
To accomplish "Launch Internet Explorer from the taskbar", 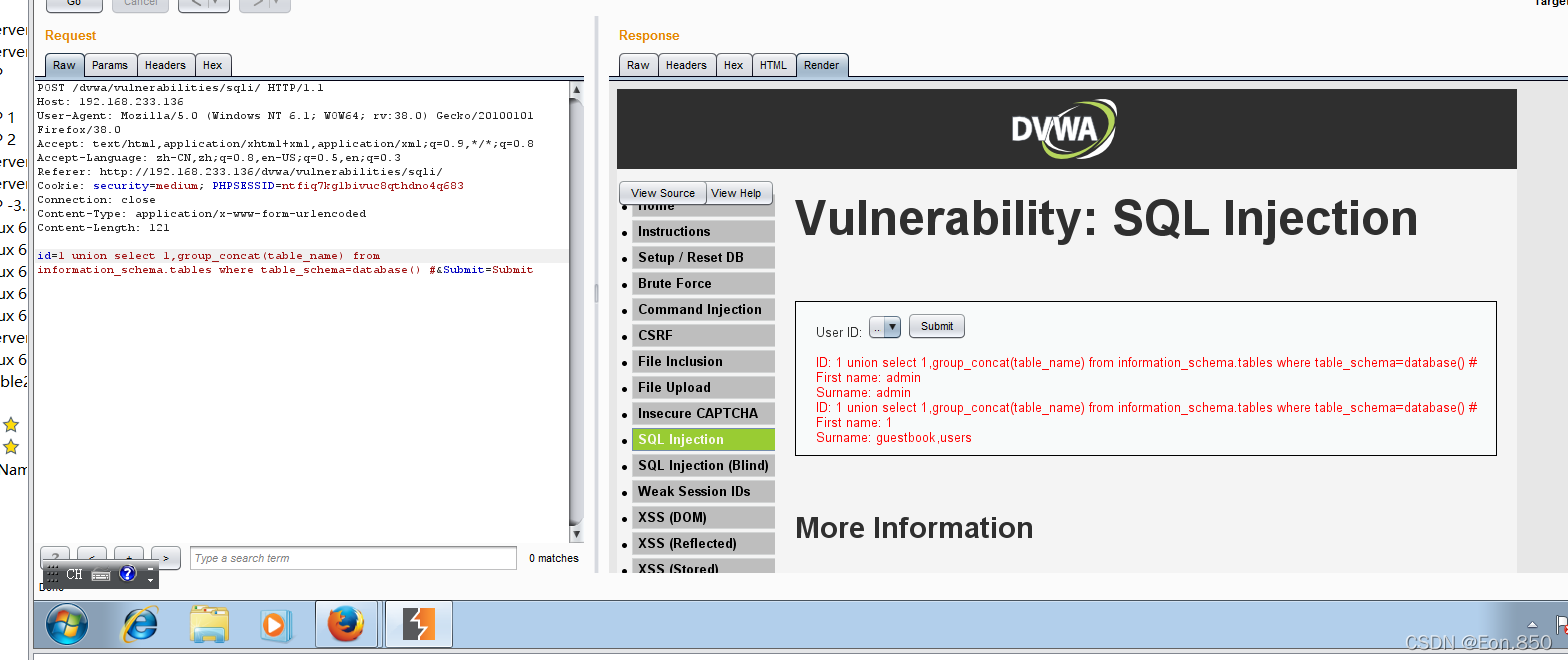I will 139,625.
